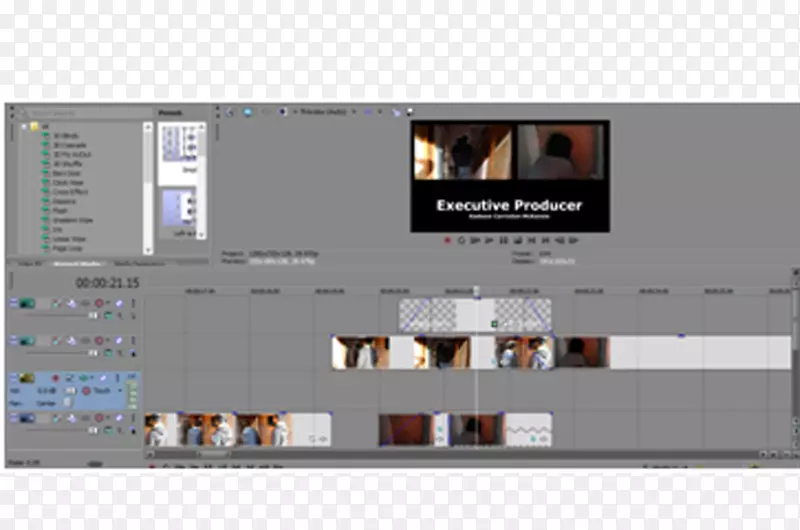Select the Gradient Wipe transition
800x530 pixels.
pos(73,220)
